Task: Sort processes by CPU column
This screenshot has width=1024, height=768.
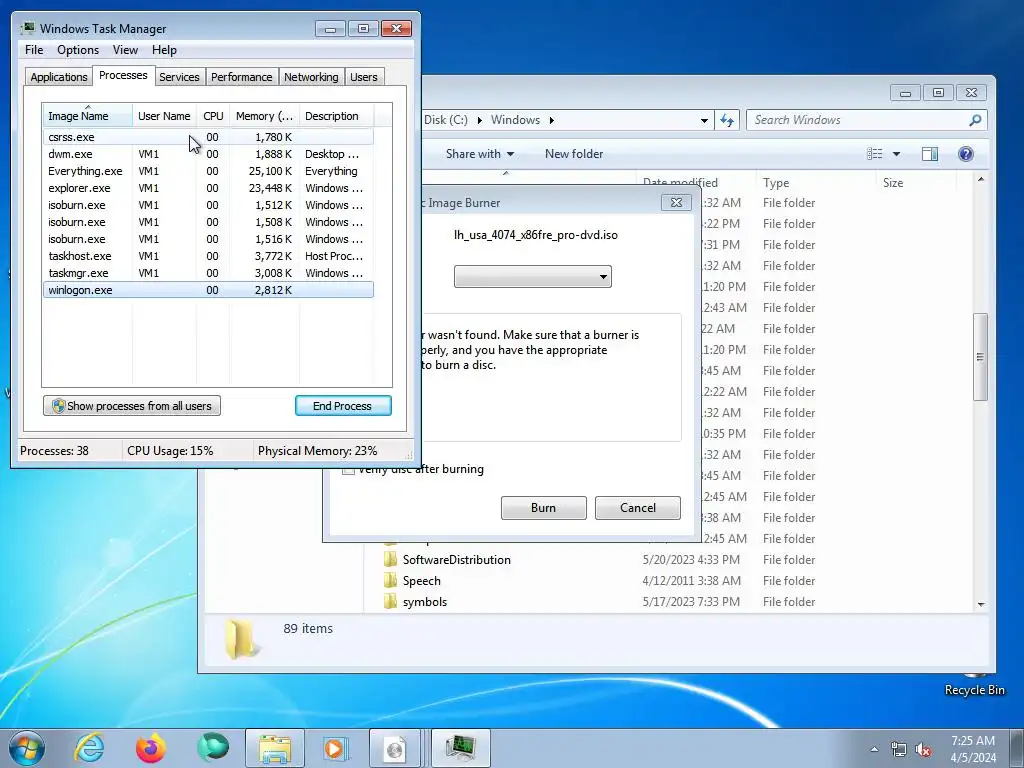Action: click(x=214, y=116)
